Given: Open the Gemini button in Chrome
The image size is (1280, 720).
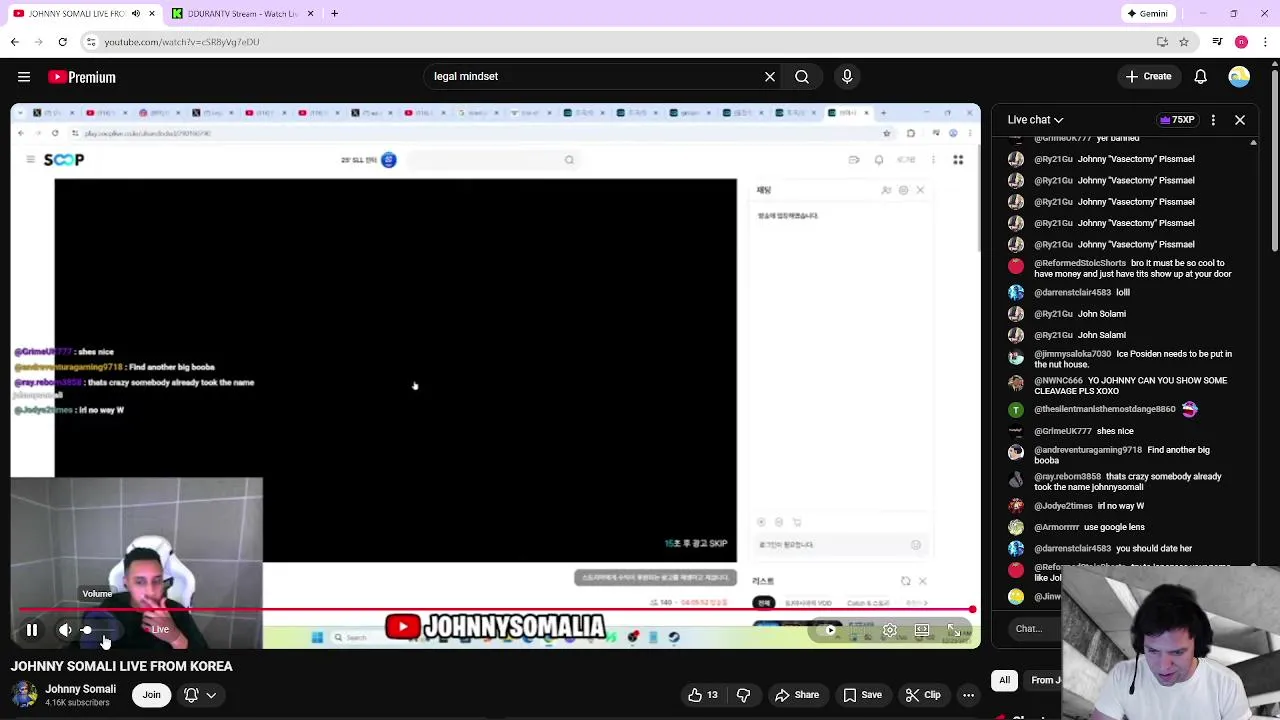Looking at the screenshot, I should 1147,13.
